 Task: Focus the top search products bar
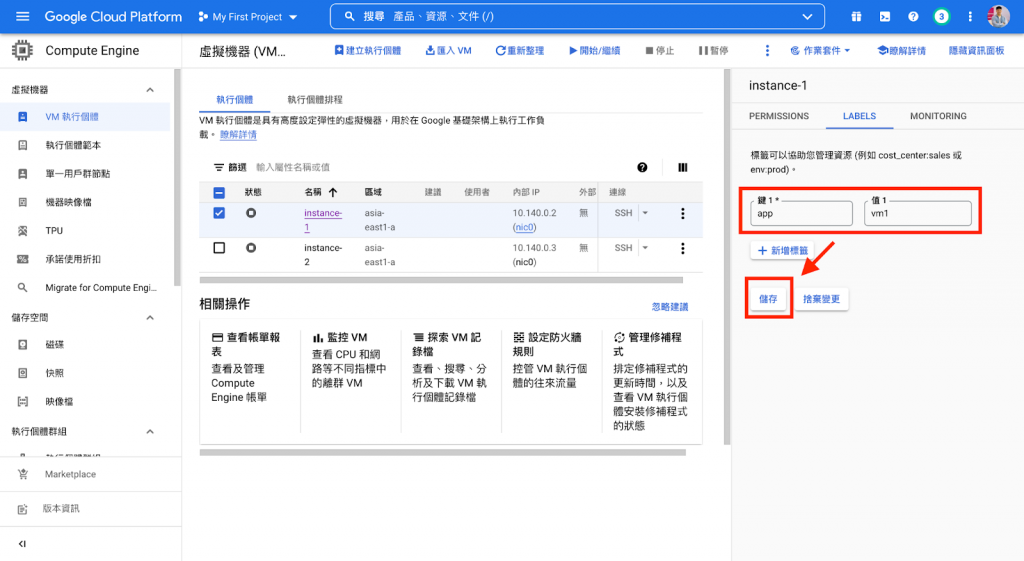click(577, 16)
